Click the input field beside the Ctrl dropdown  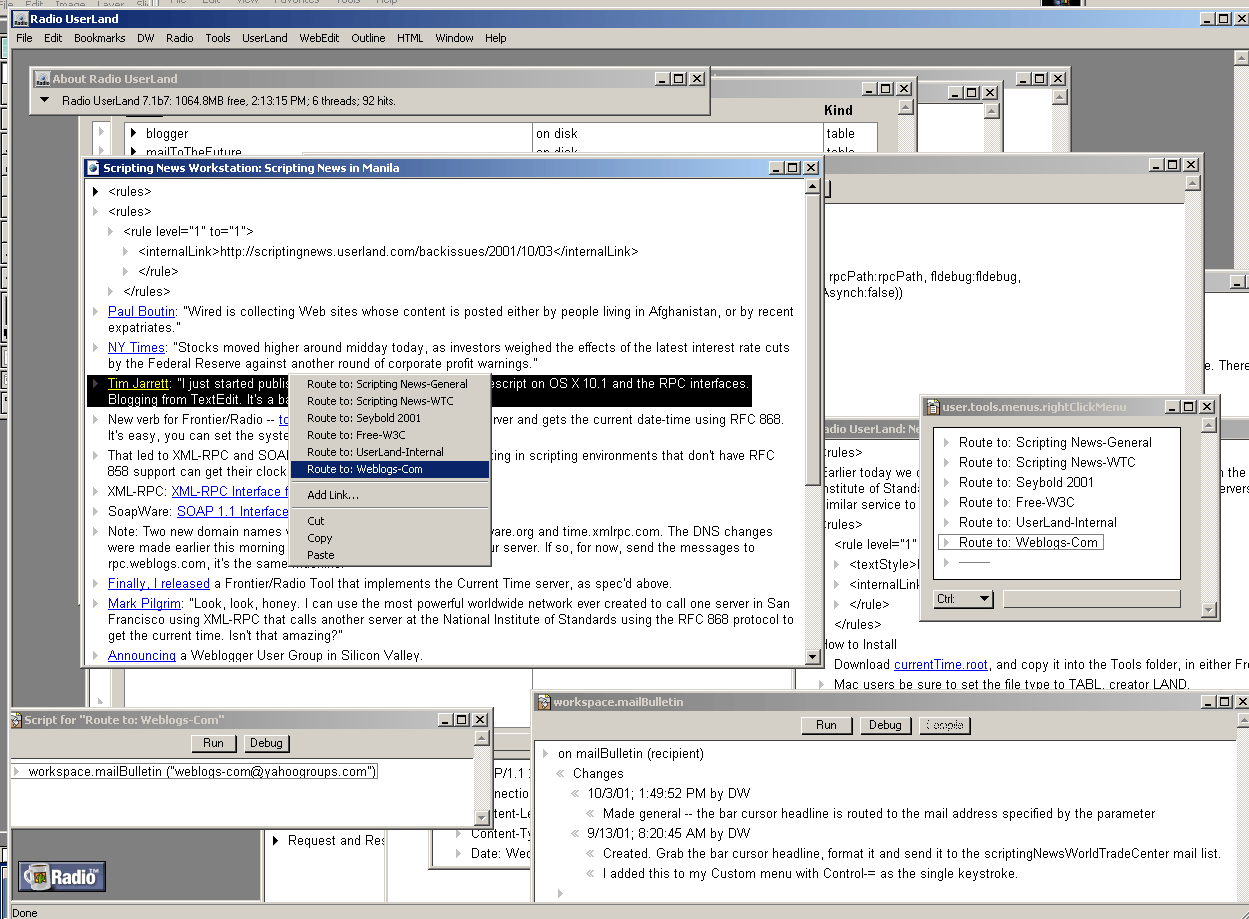point(1091,599)
